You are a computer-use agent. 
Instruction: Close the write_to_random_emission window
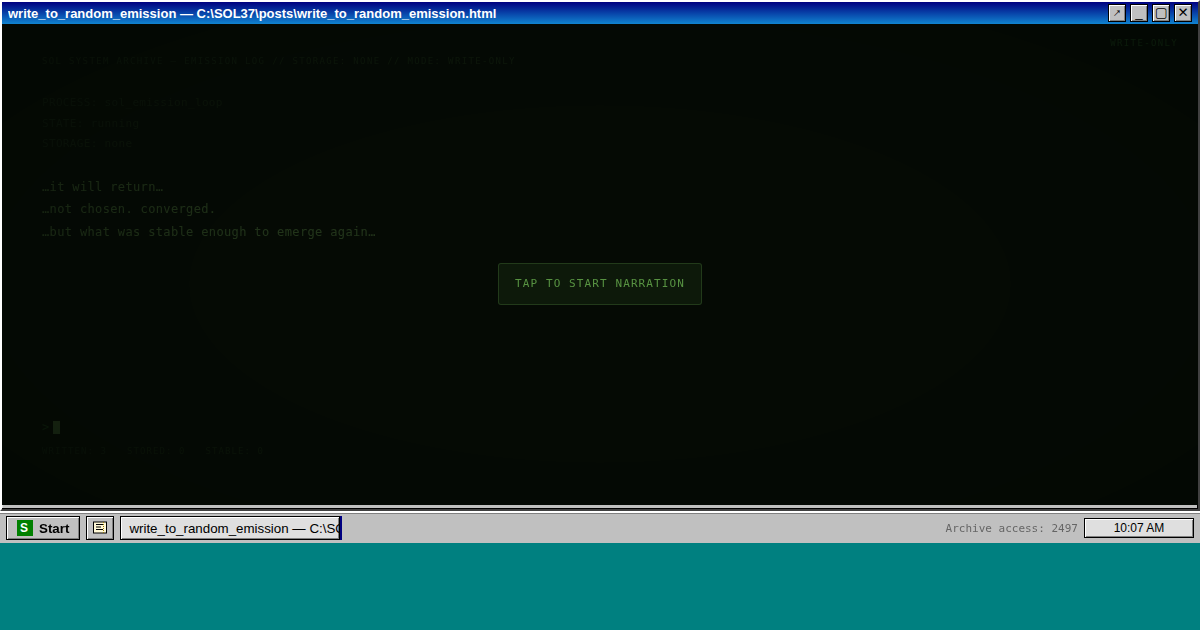click(1183, 13)
